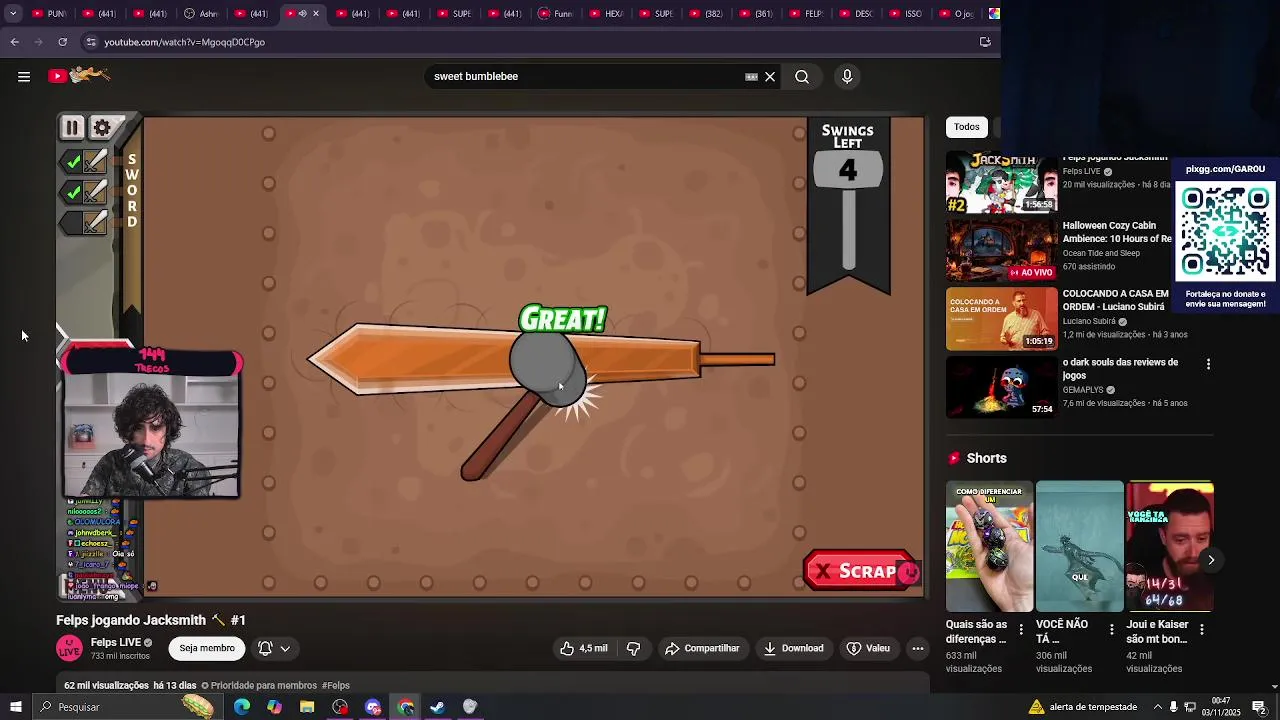Open the tab search dropdown chevron

[13, 14]
